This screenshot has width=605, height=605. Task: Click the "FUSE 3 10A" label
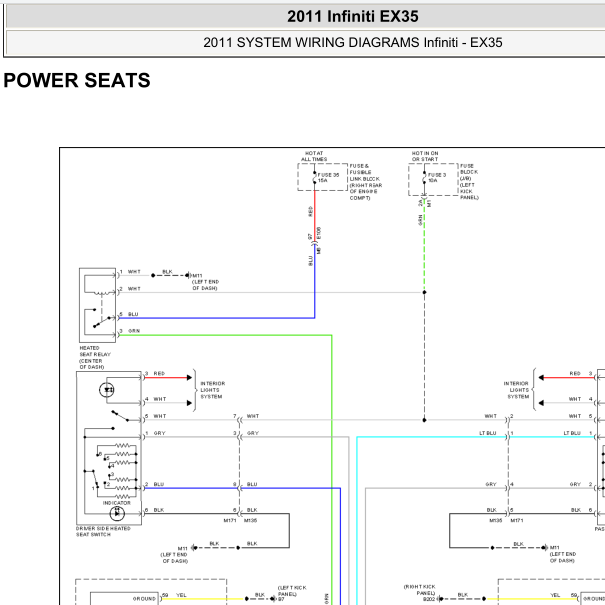(x=437, y=177)
